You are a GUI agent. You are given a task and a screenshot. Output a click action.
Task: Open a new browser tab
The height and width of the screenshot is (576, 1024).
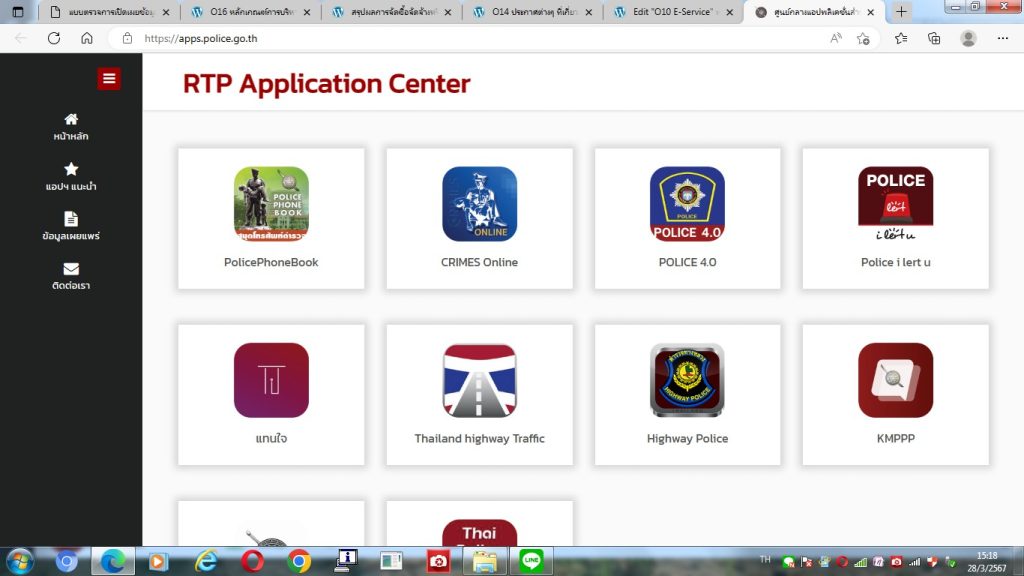point(902,12)
